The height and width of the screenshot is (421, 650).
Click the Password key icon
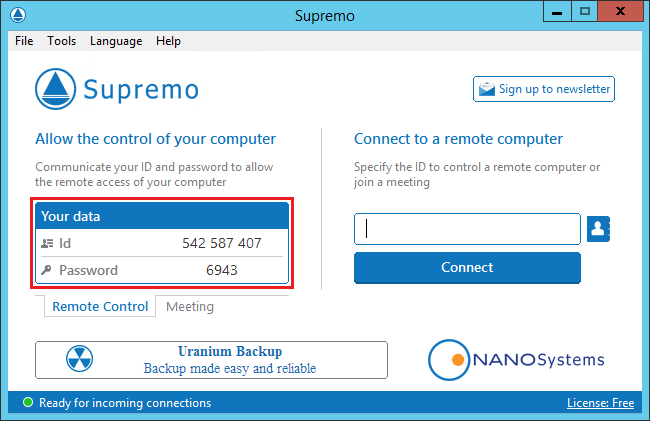pyautogui.click(x=46, y=270)
